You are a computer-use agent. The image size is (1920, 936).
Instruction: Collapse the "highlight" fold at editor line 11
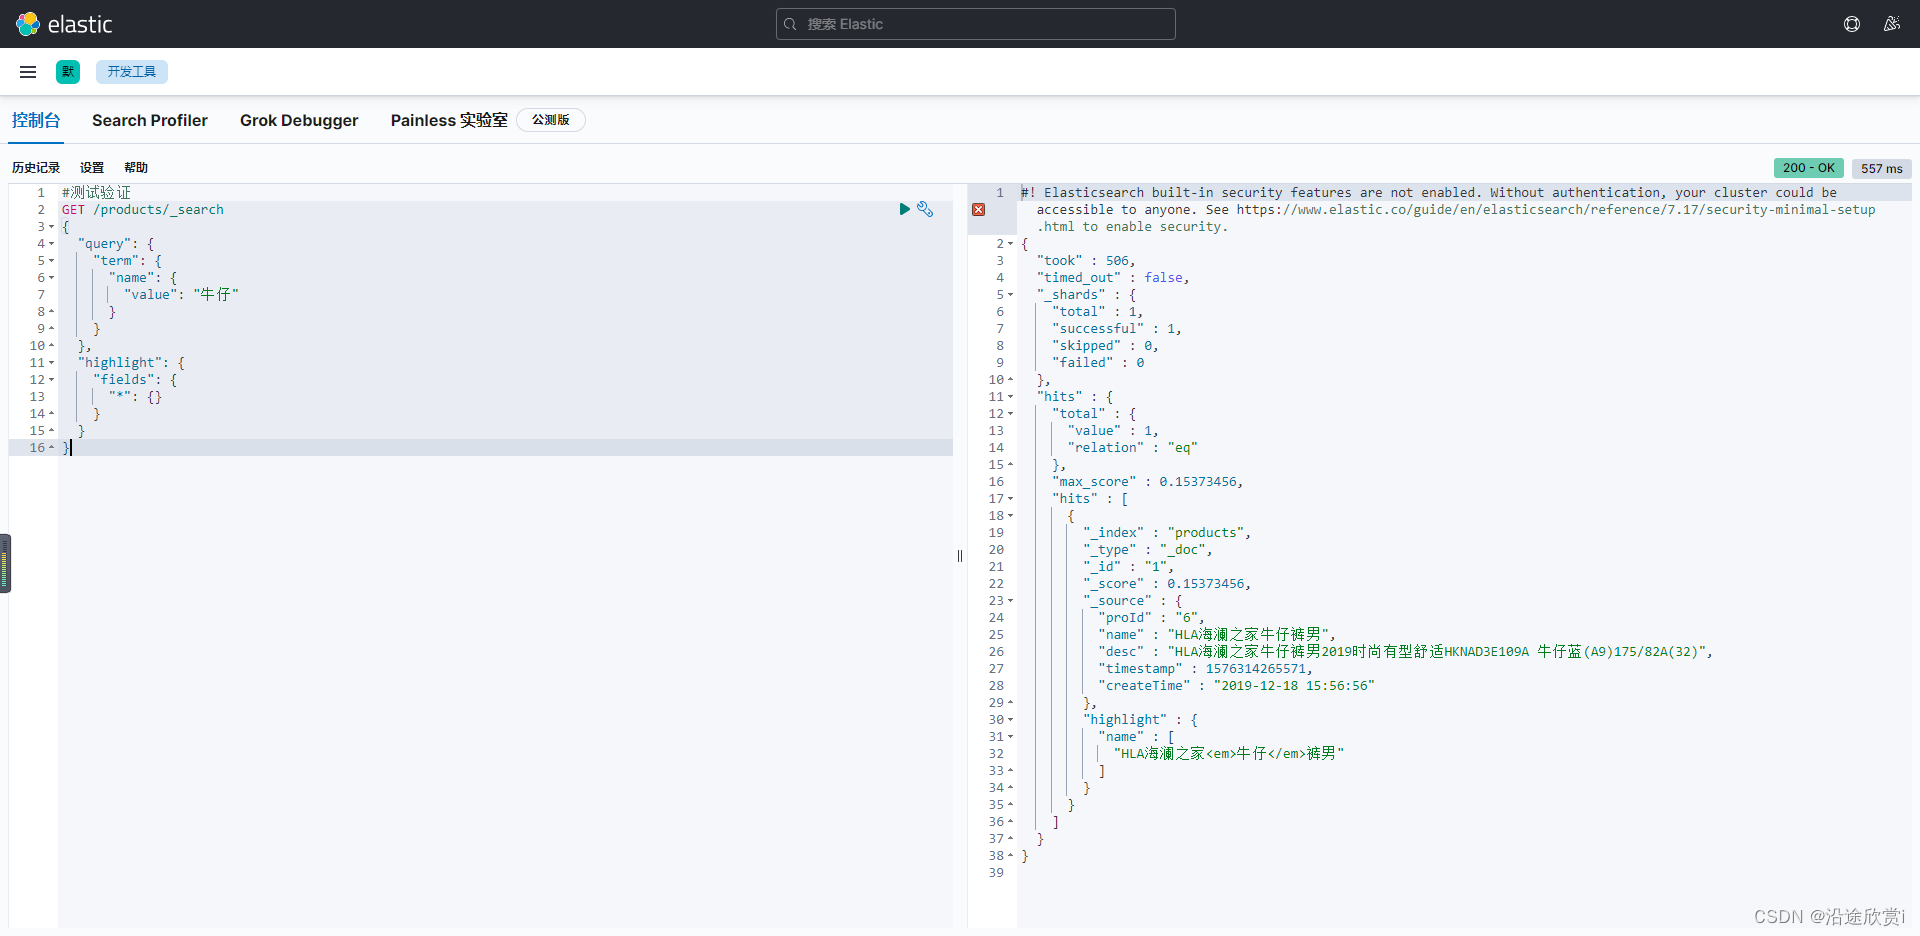(52, 363)
